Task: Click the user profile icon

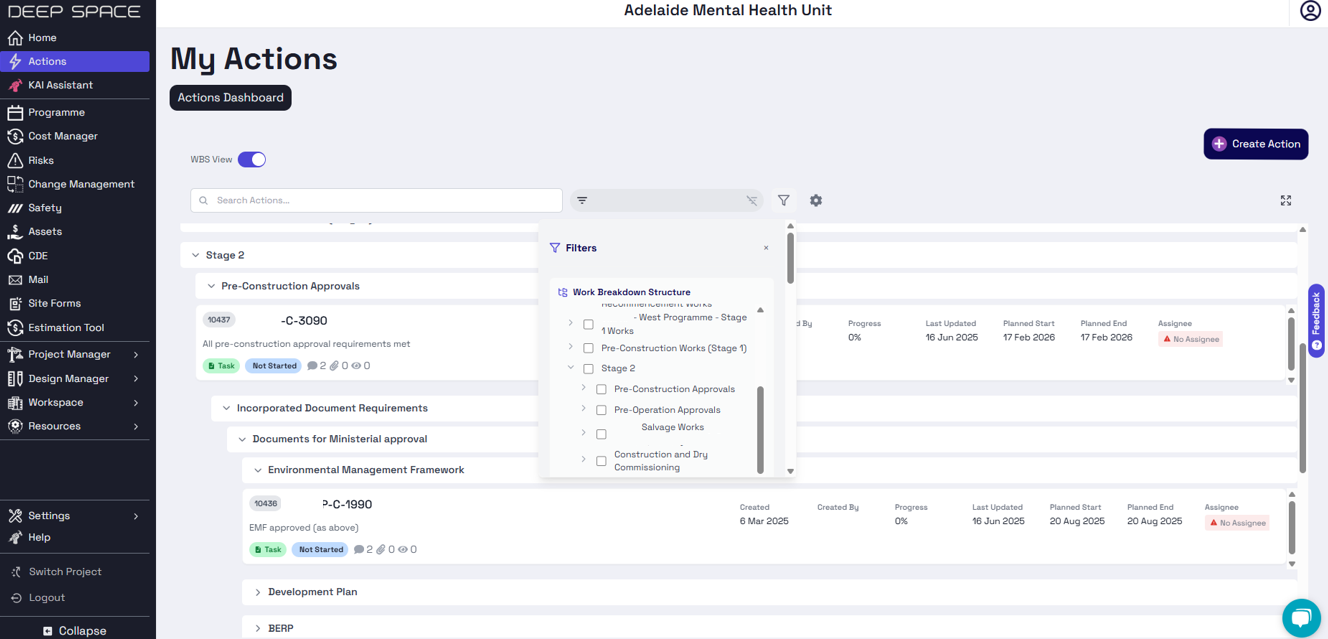Action: pos(1310,11)
